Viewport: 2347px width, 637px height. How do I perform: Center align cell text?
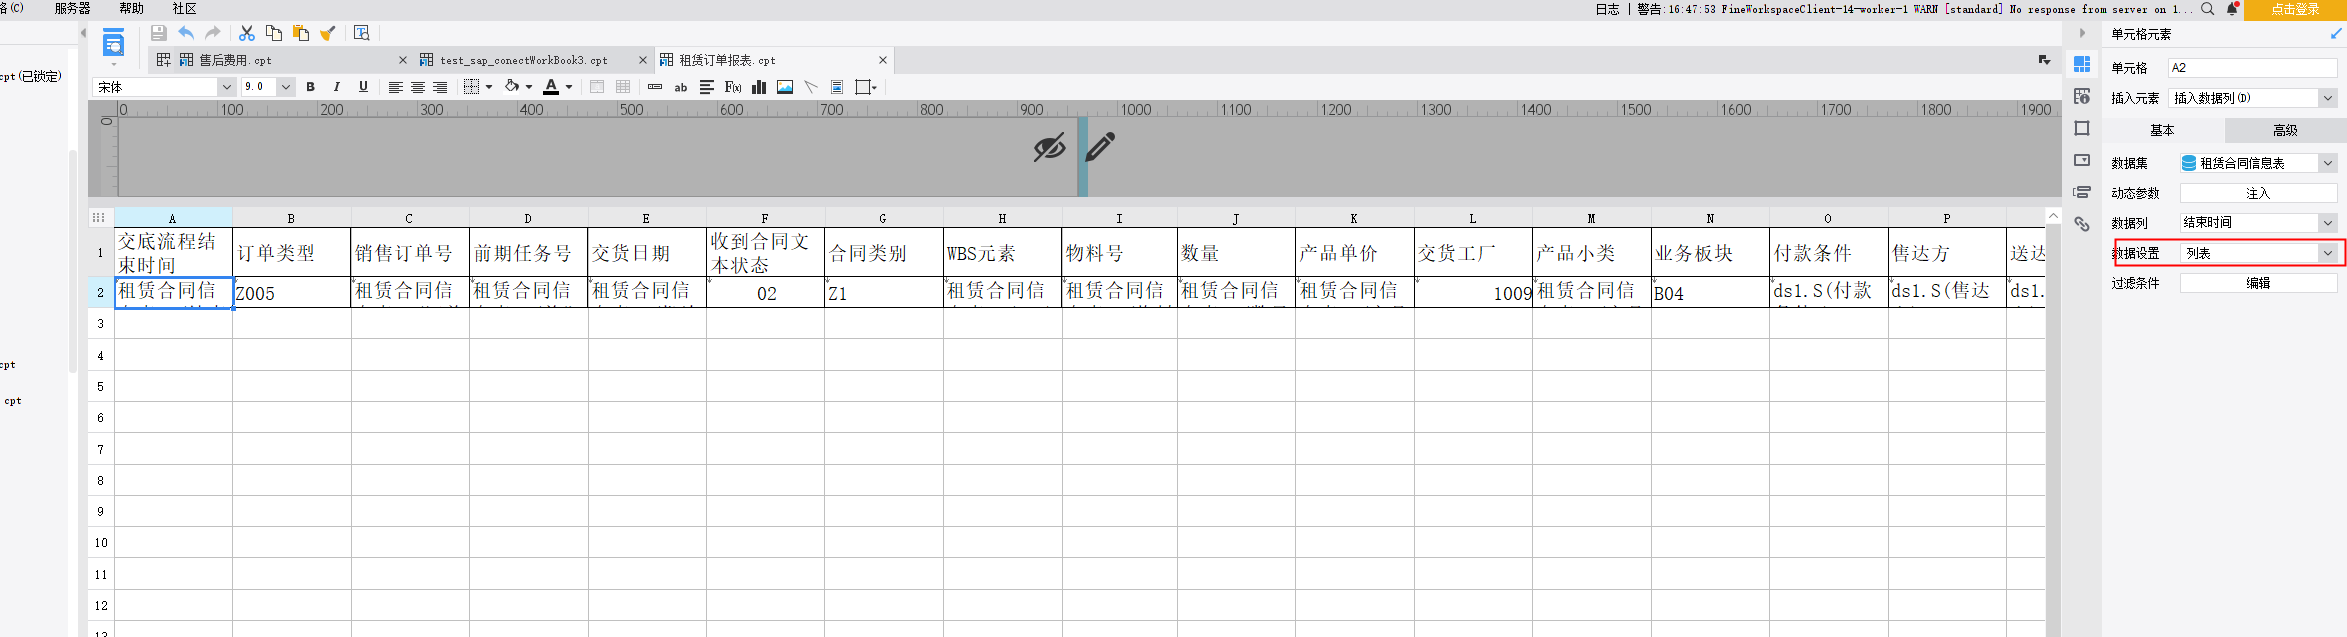click(418, 87)
